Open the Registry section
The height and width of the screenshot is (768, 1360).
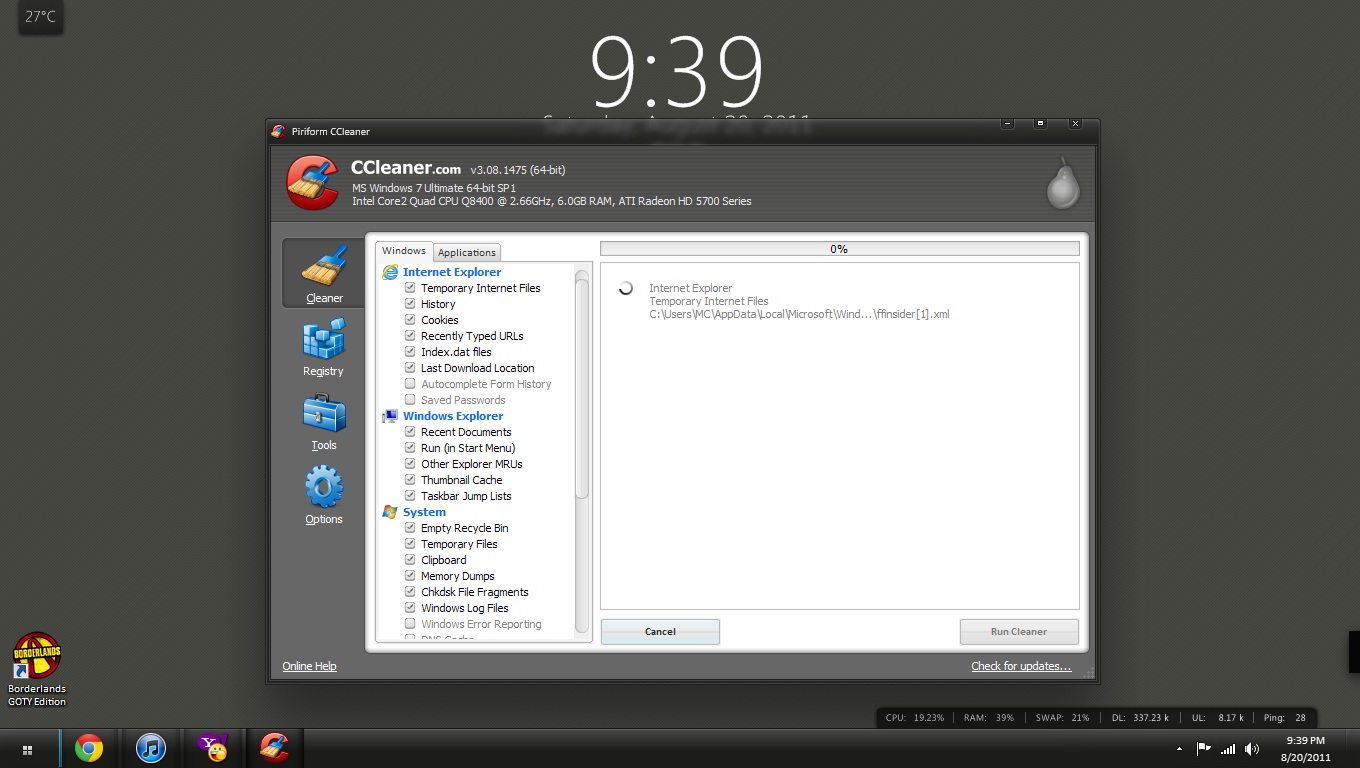(x=323, y=347)
